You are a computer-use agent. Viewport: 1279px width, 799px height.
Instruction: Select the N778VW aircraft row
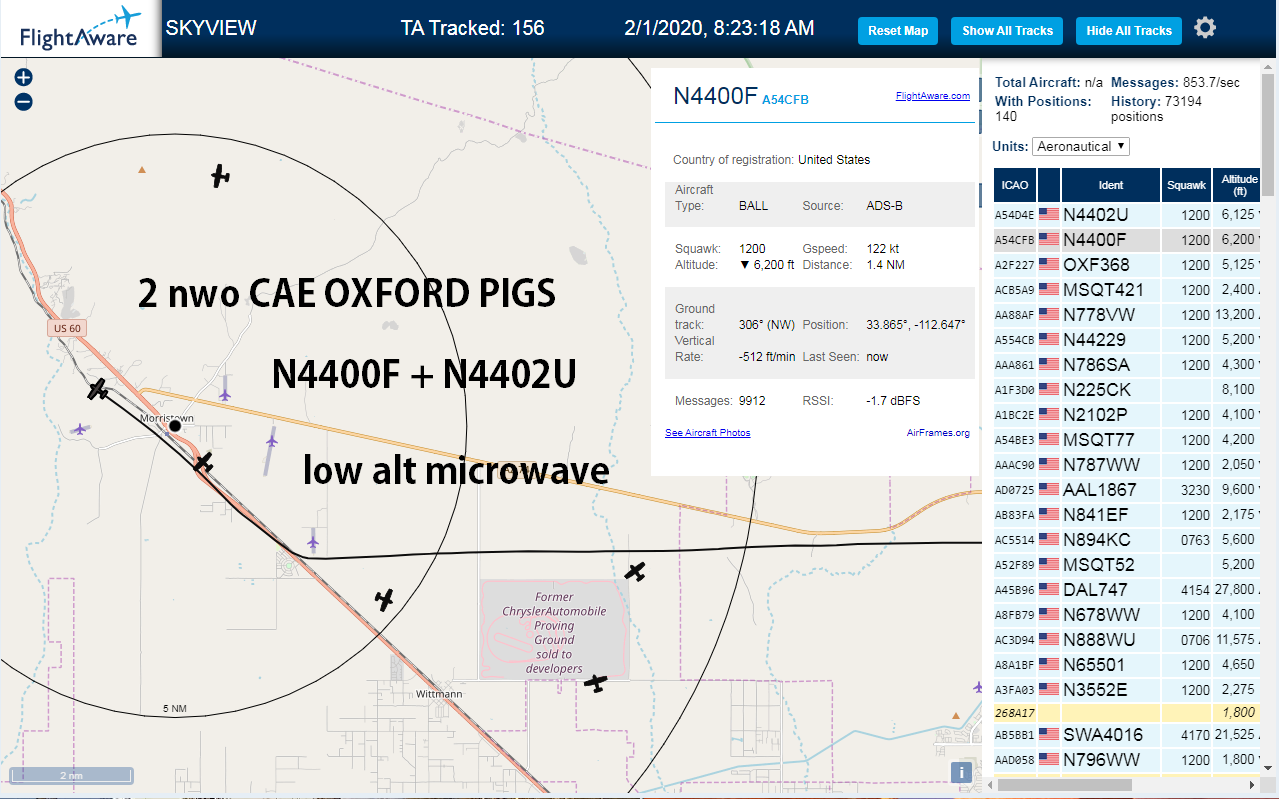1127,315
